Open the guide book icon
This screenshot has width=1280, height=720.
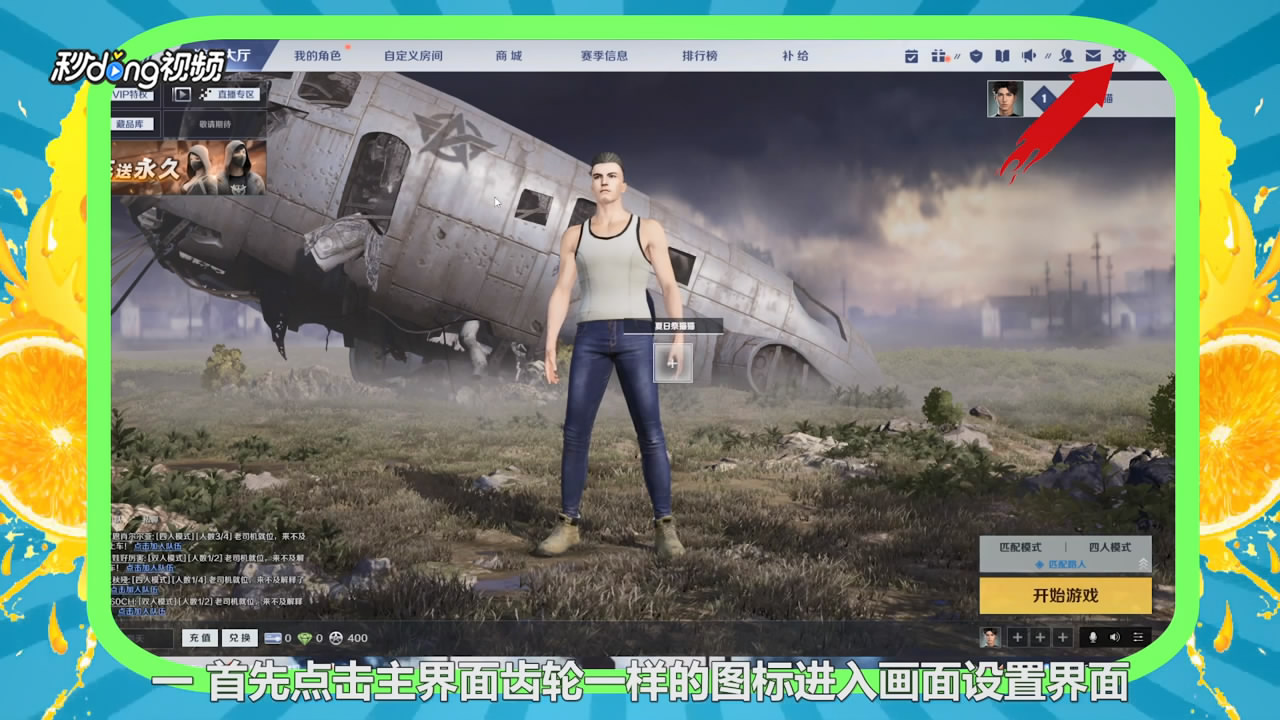click(1002, 56)
